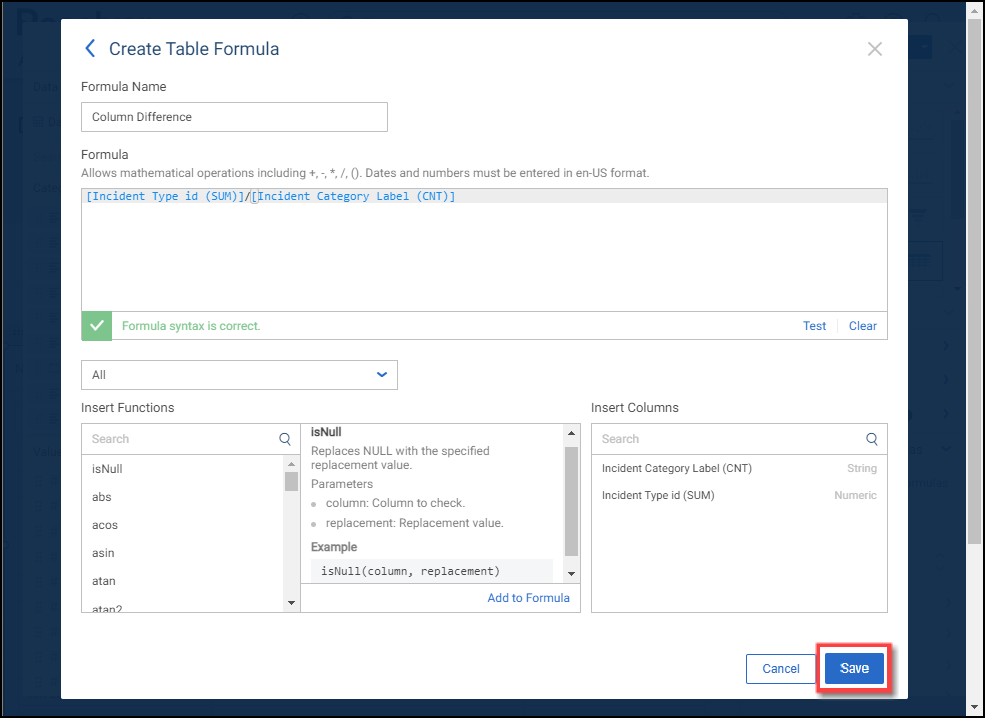Click the green checkmark syntax status icon
The height and width of the screenshot is (718, 985).
pyautogui.click(x=97, y=326)
